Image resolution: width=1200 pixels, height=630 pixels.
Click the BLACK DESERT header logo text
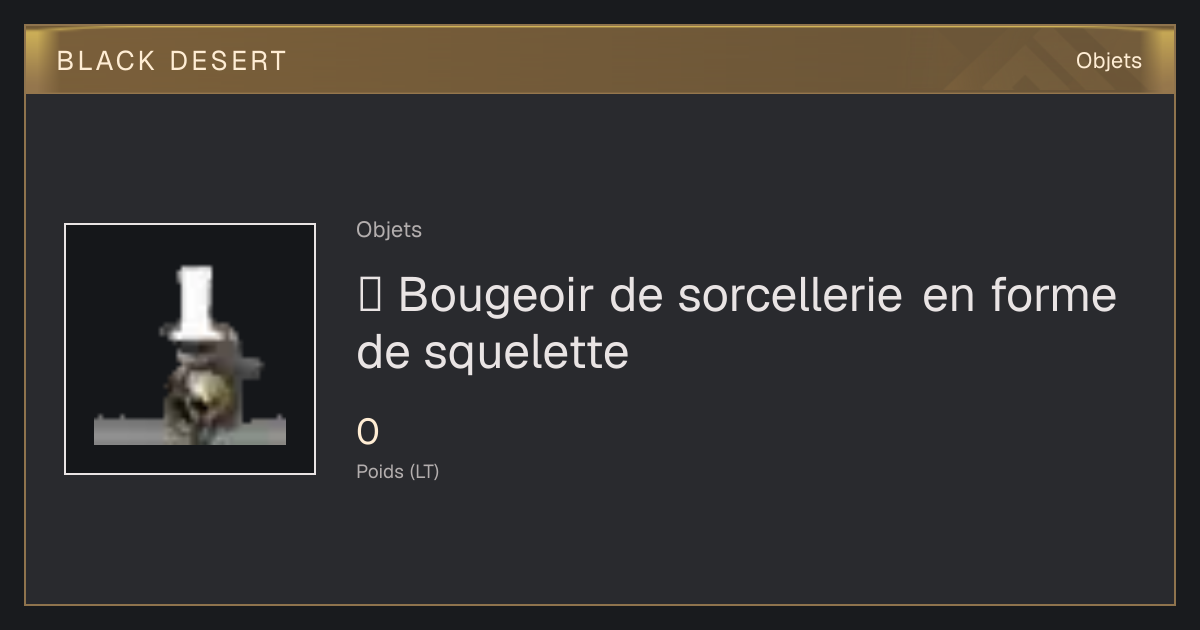[172, 61]
